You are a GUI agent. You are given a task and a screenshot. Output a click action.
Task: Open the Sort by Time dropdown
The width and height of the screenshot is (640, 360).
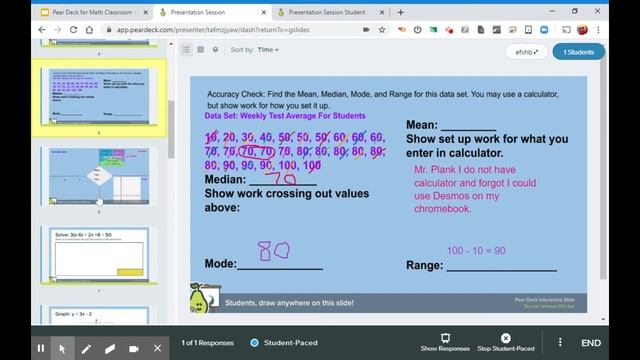(268, 50)
